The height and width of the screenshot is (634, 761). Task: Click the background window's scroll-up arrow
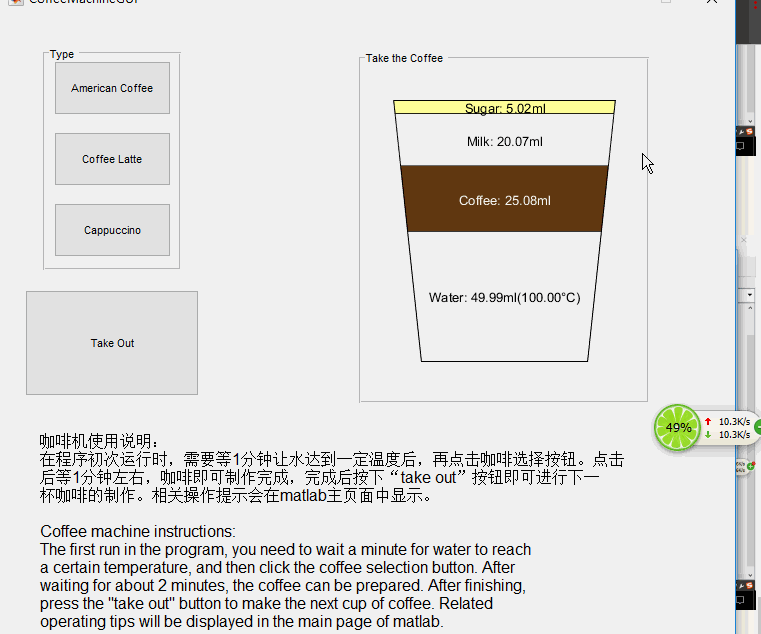(x=750, y=308)
